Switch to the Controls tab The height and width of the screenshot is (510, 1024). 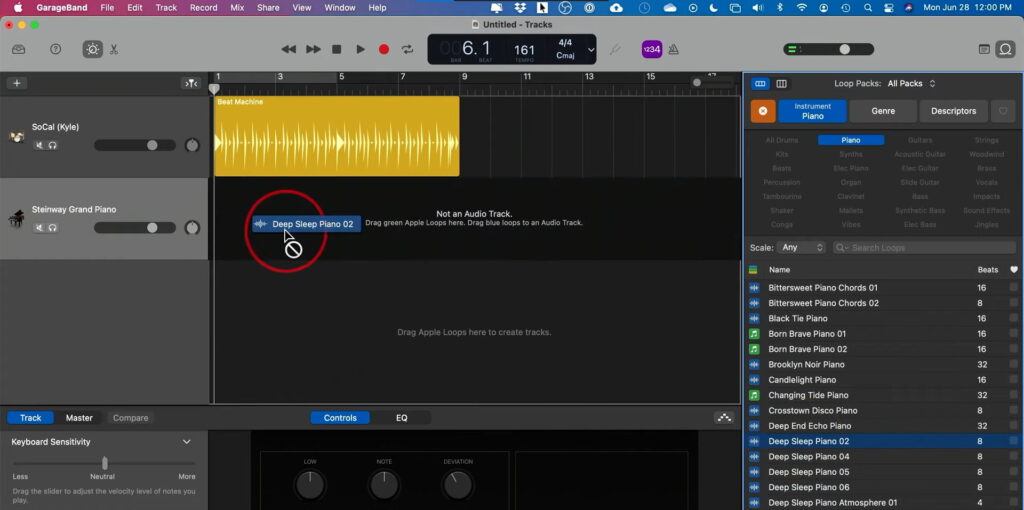pos(340,418)
